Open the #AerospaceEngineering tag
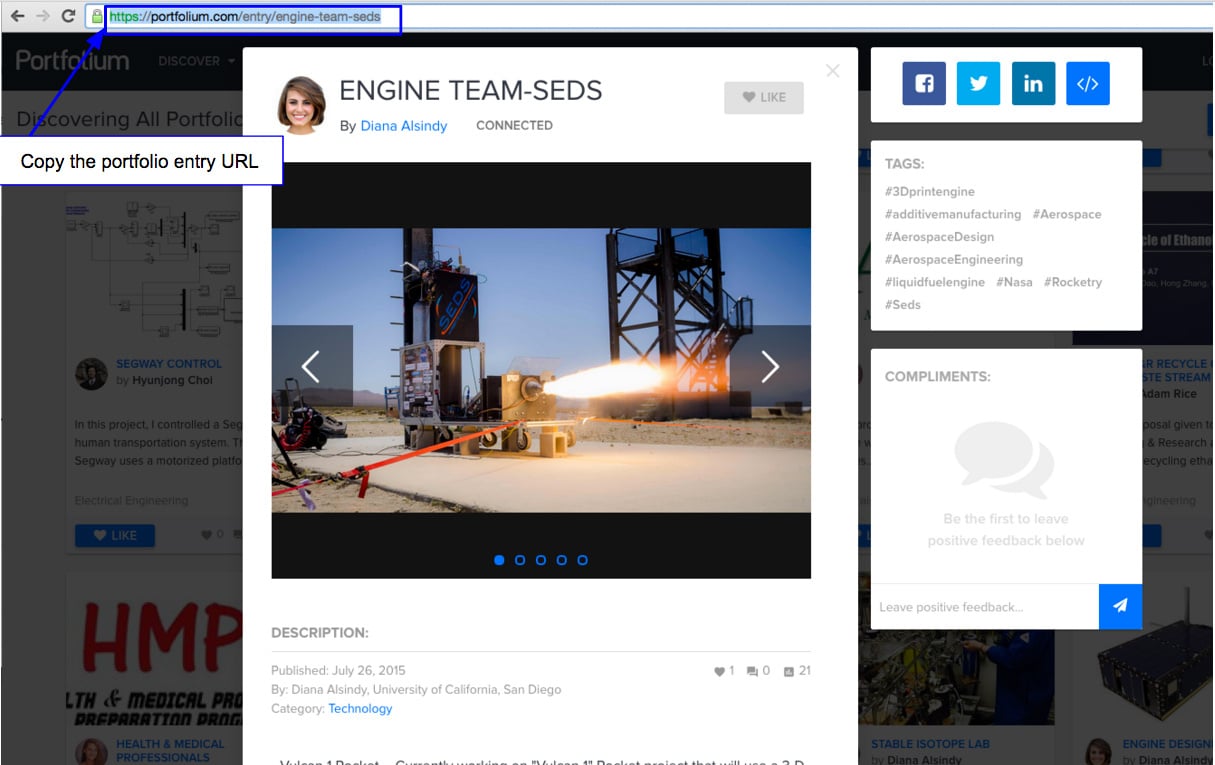This screenshot has height=765, width=1215. pyautogui.click(x=954, y=259)
